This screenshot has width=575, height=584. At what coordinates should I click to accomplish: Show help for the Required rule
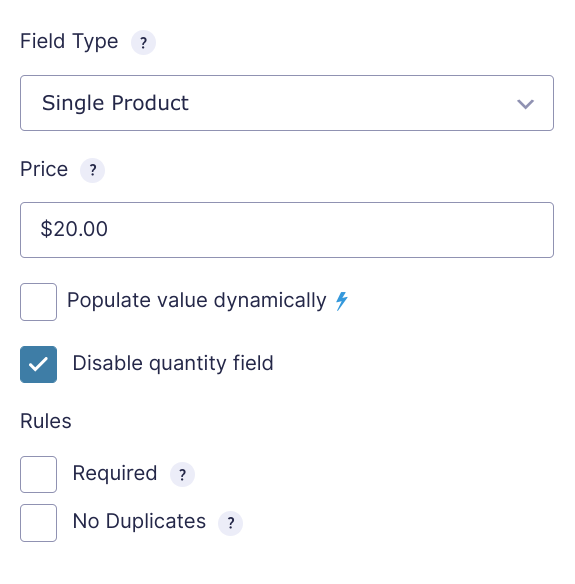click(182, 474)
